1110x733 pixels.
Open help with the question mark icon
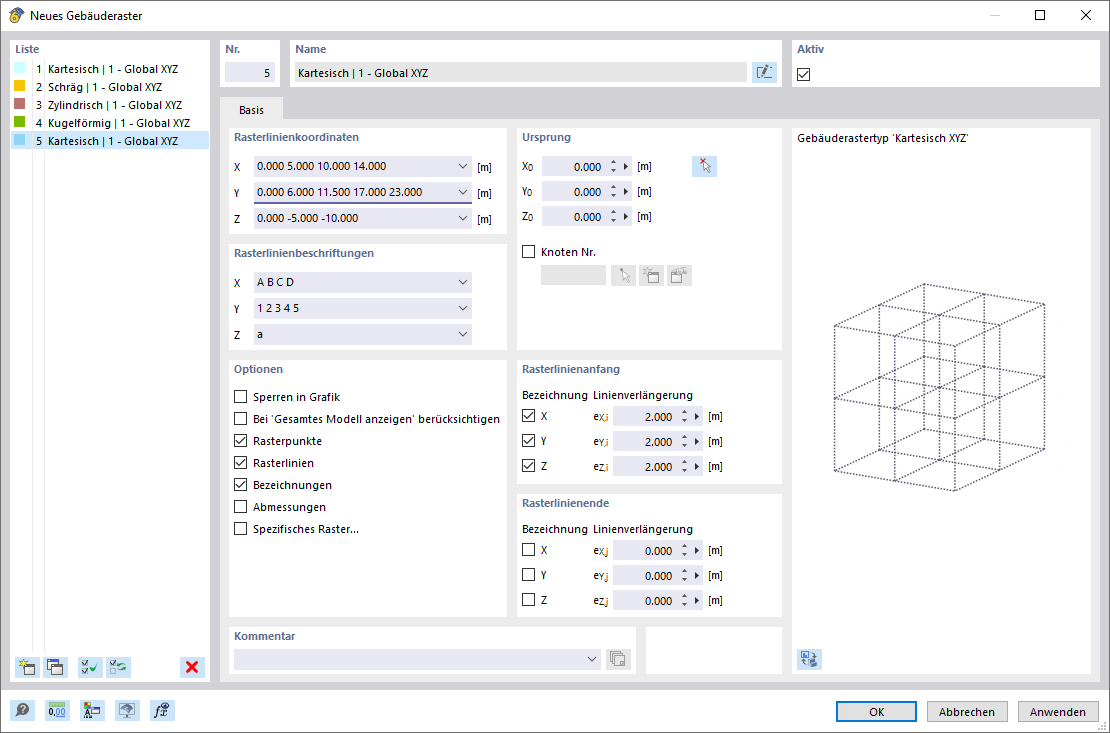click(23, 710)
